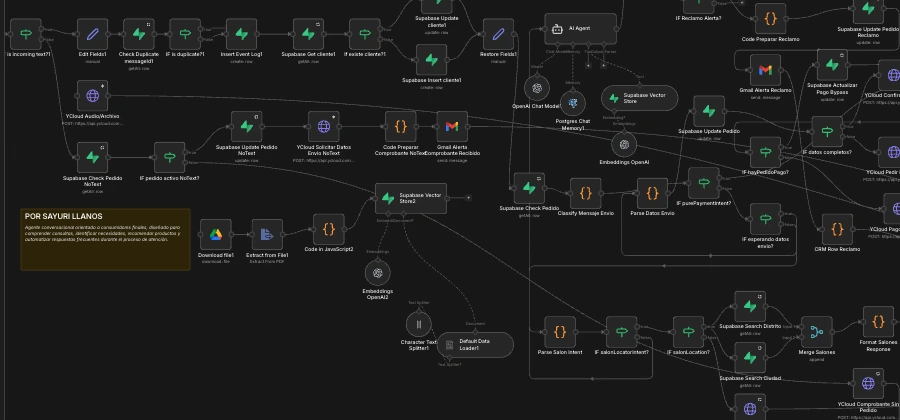Select the YCloud Audio/Archivo HTTP node

[92, 96]
